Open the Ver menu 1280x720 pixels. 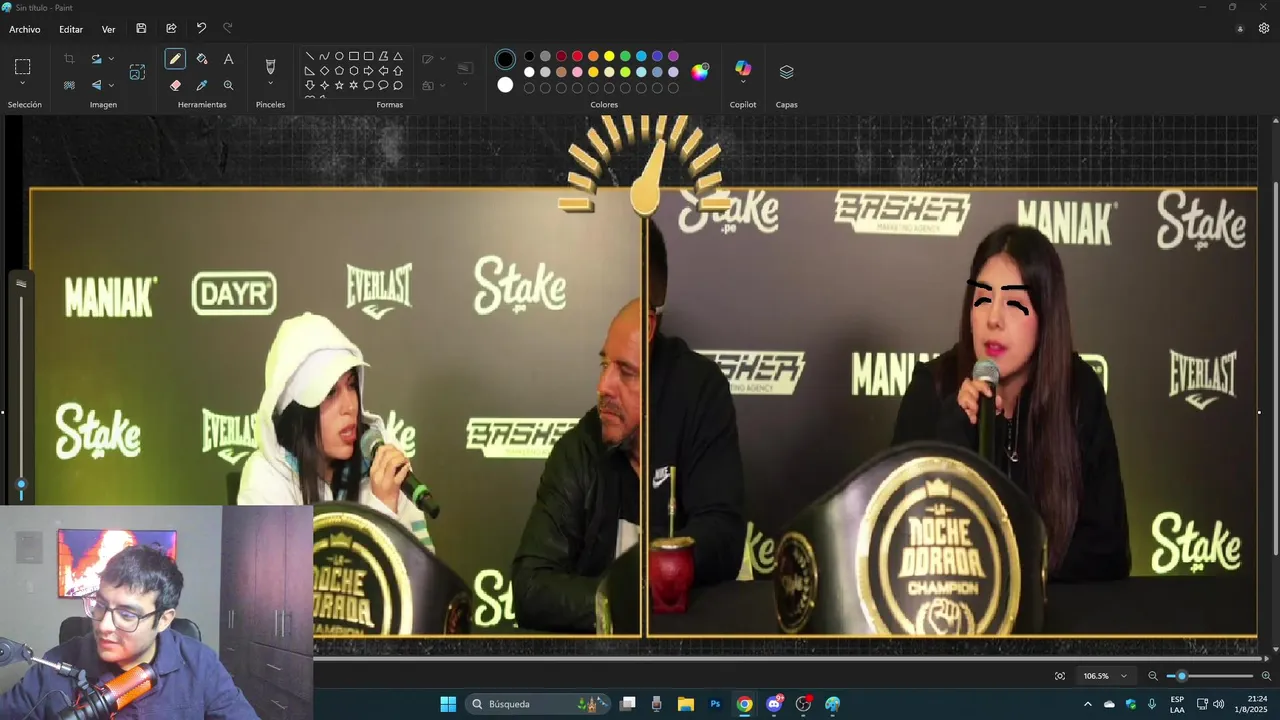108,29
